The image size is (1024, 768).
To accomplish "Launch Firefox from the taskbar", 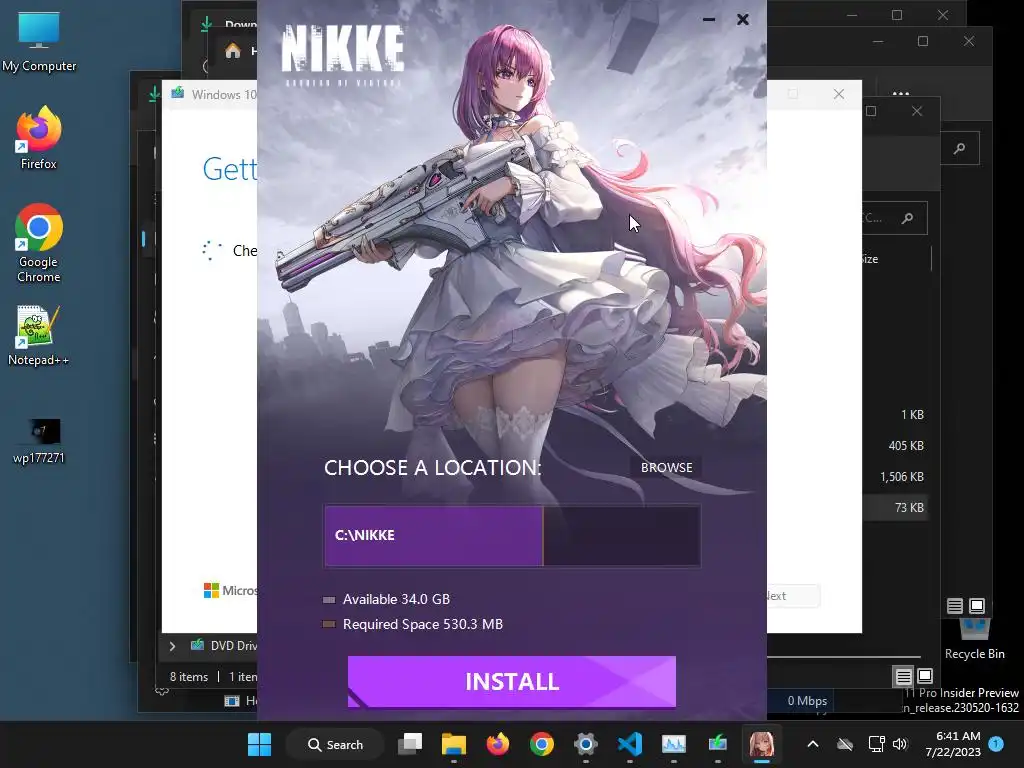I will [498, 744].
